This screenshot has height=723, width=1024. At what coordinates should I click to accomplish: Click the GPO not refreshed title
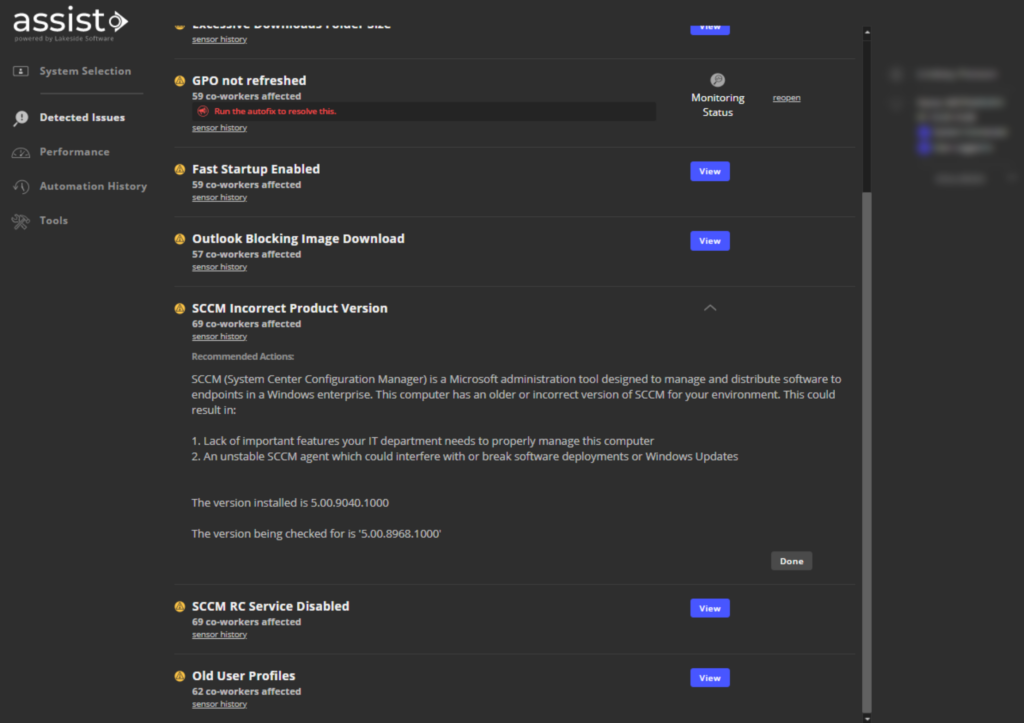click(249, 81)
